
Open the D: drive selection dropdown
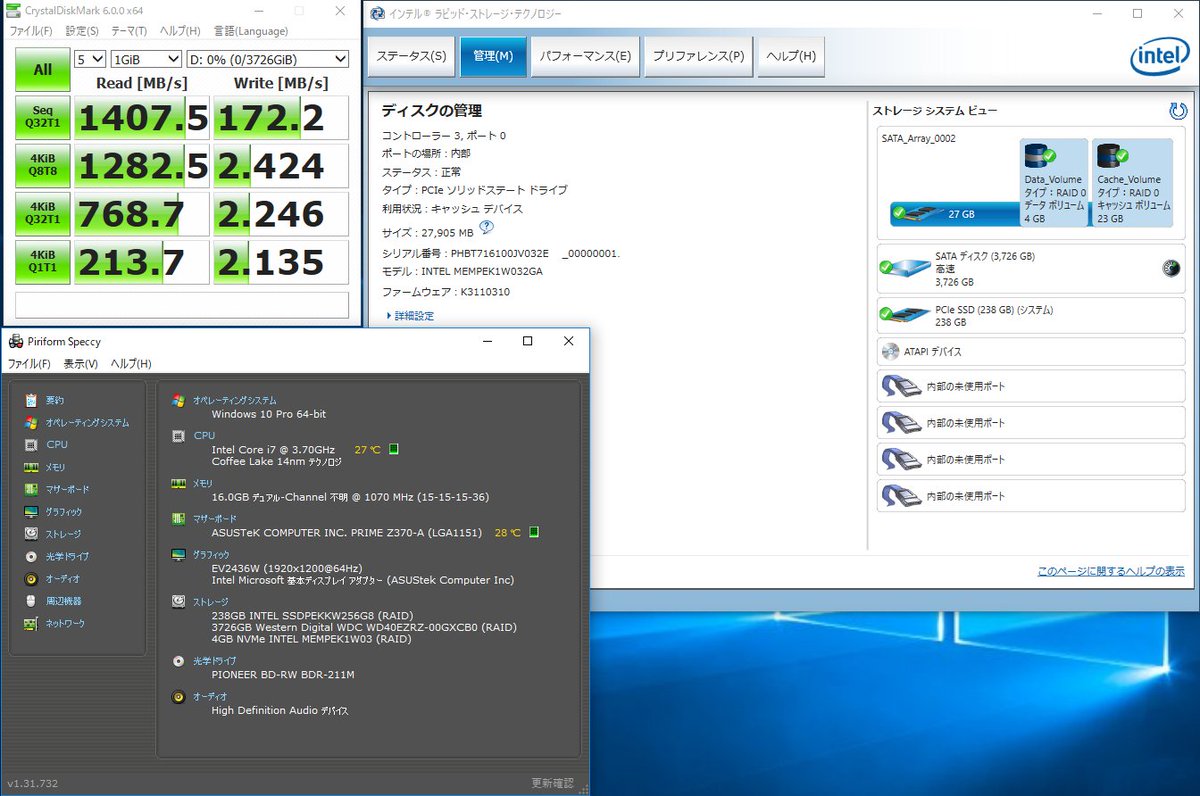[x=268, y=59]
